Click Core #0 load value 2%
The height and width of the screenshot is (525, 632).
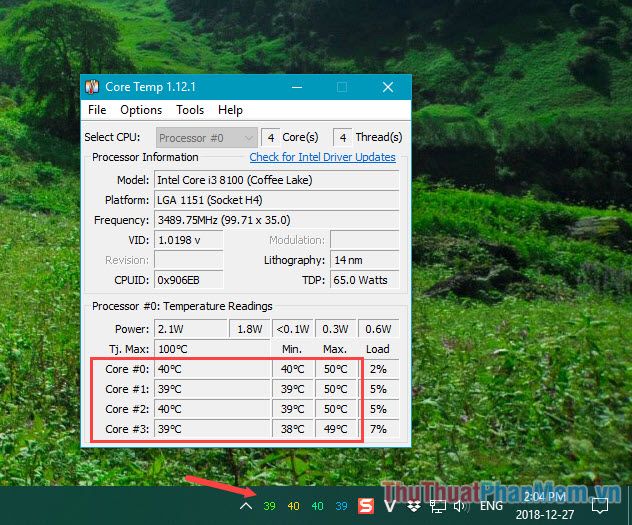coord(378,369)
